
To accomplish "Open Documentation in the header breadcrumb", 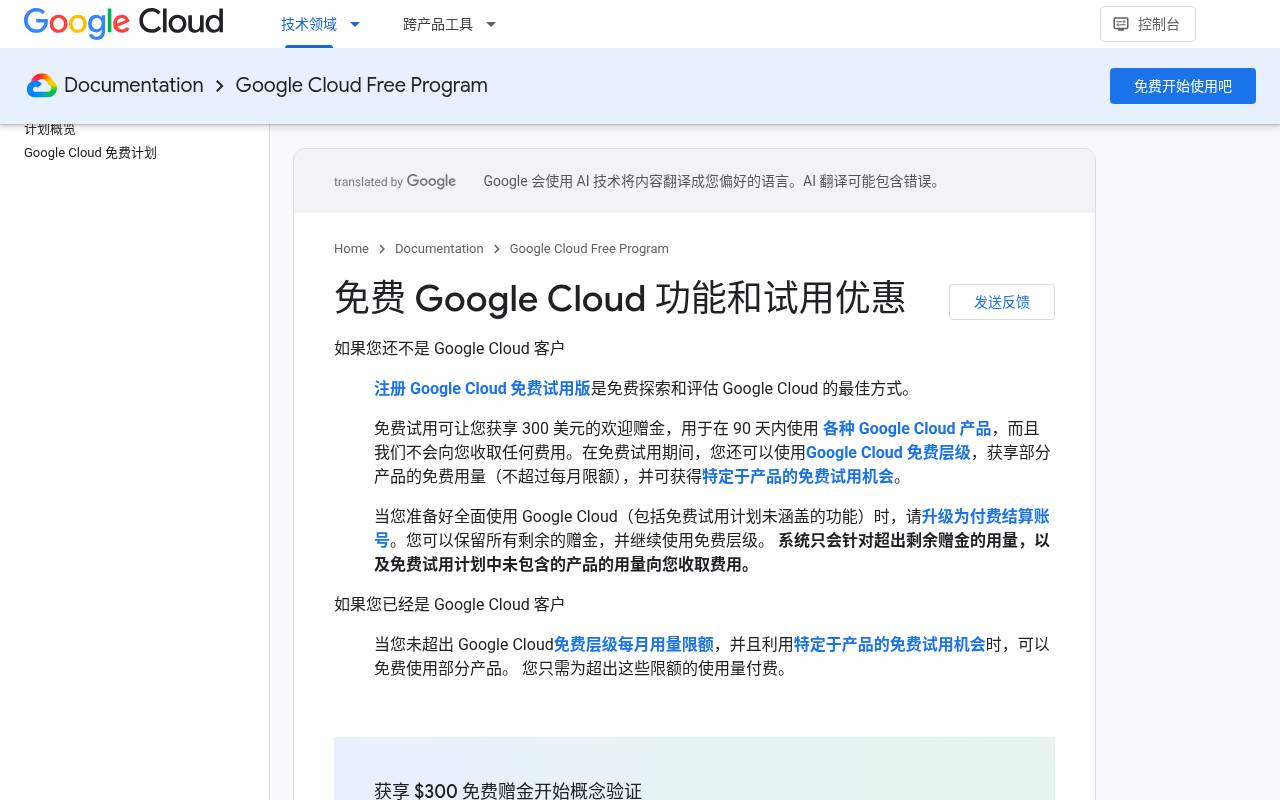I will click(x=133, y=85).
